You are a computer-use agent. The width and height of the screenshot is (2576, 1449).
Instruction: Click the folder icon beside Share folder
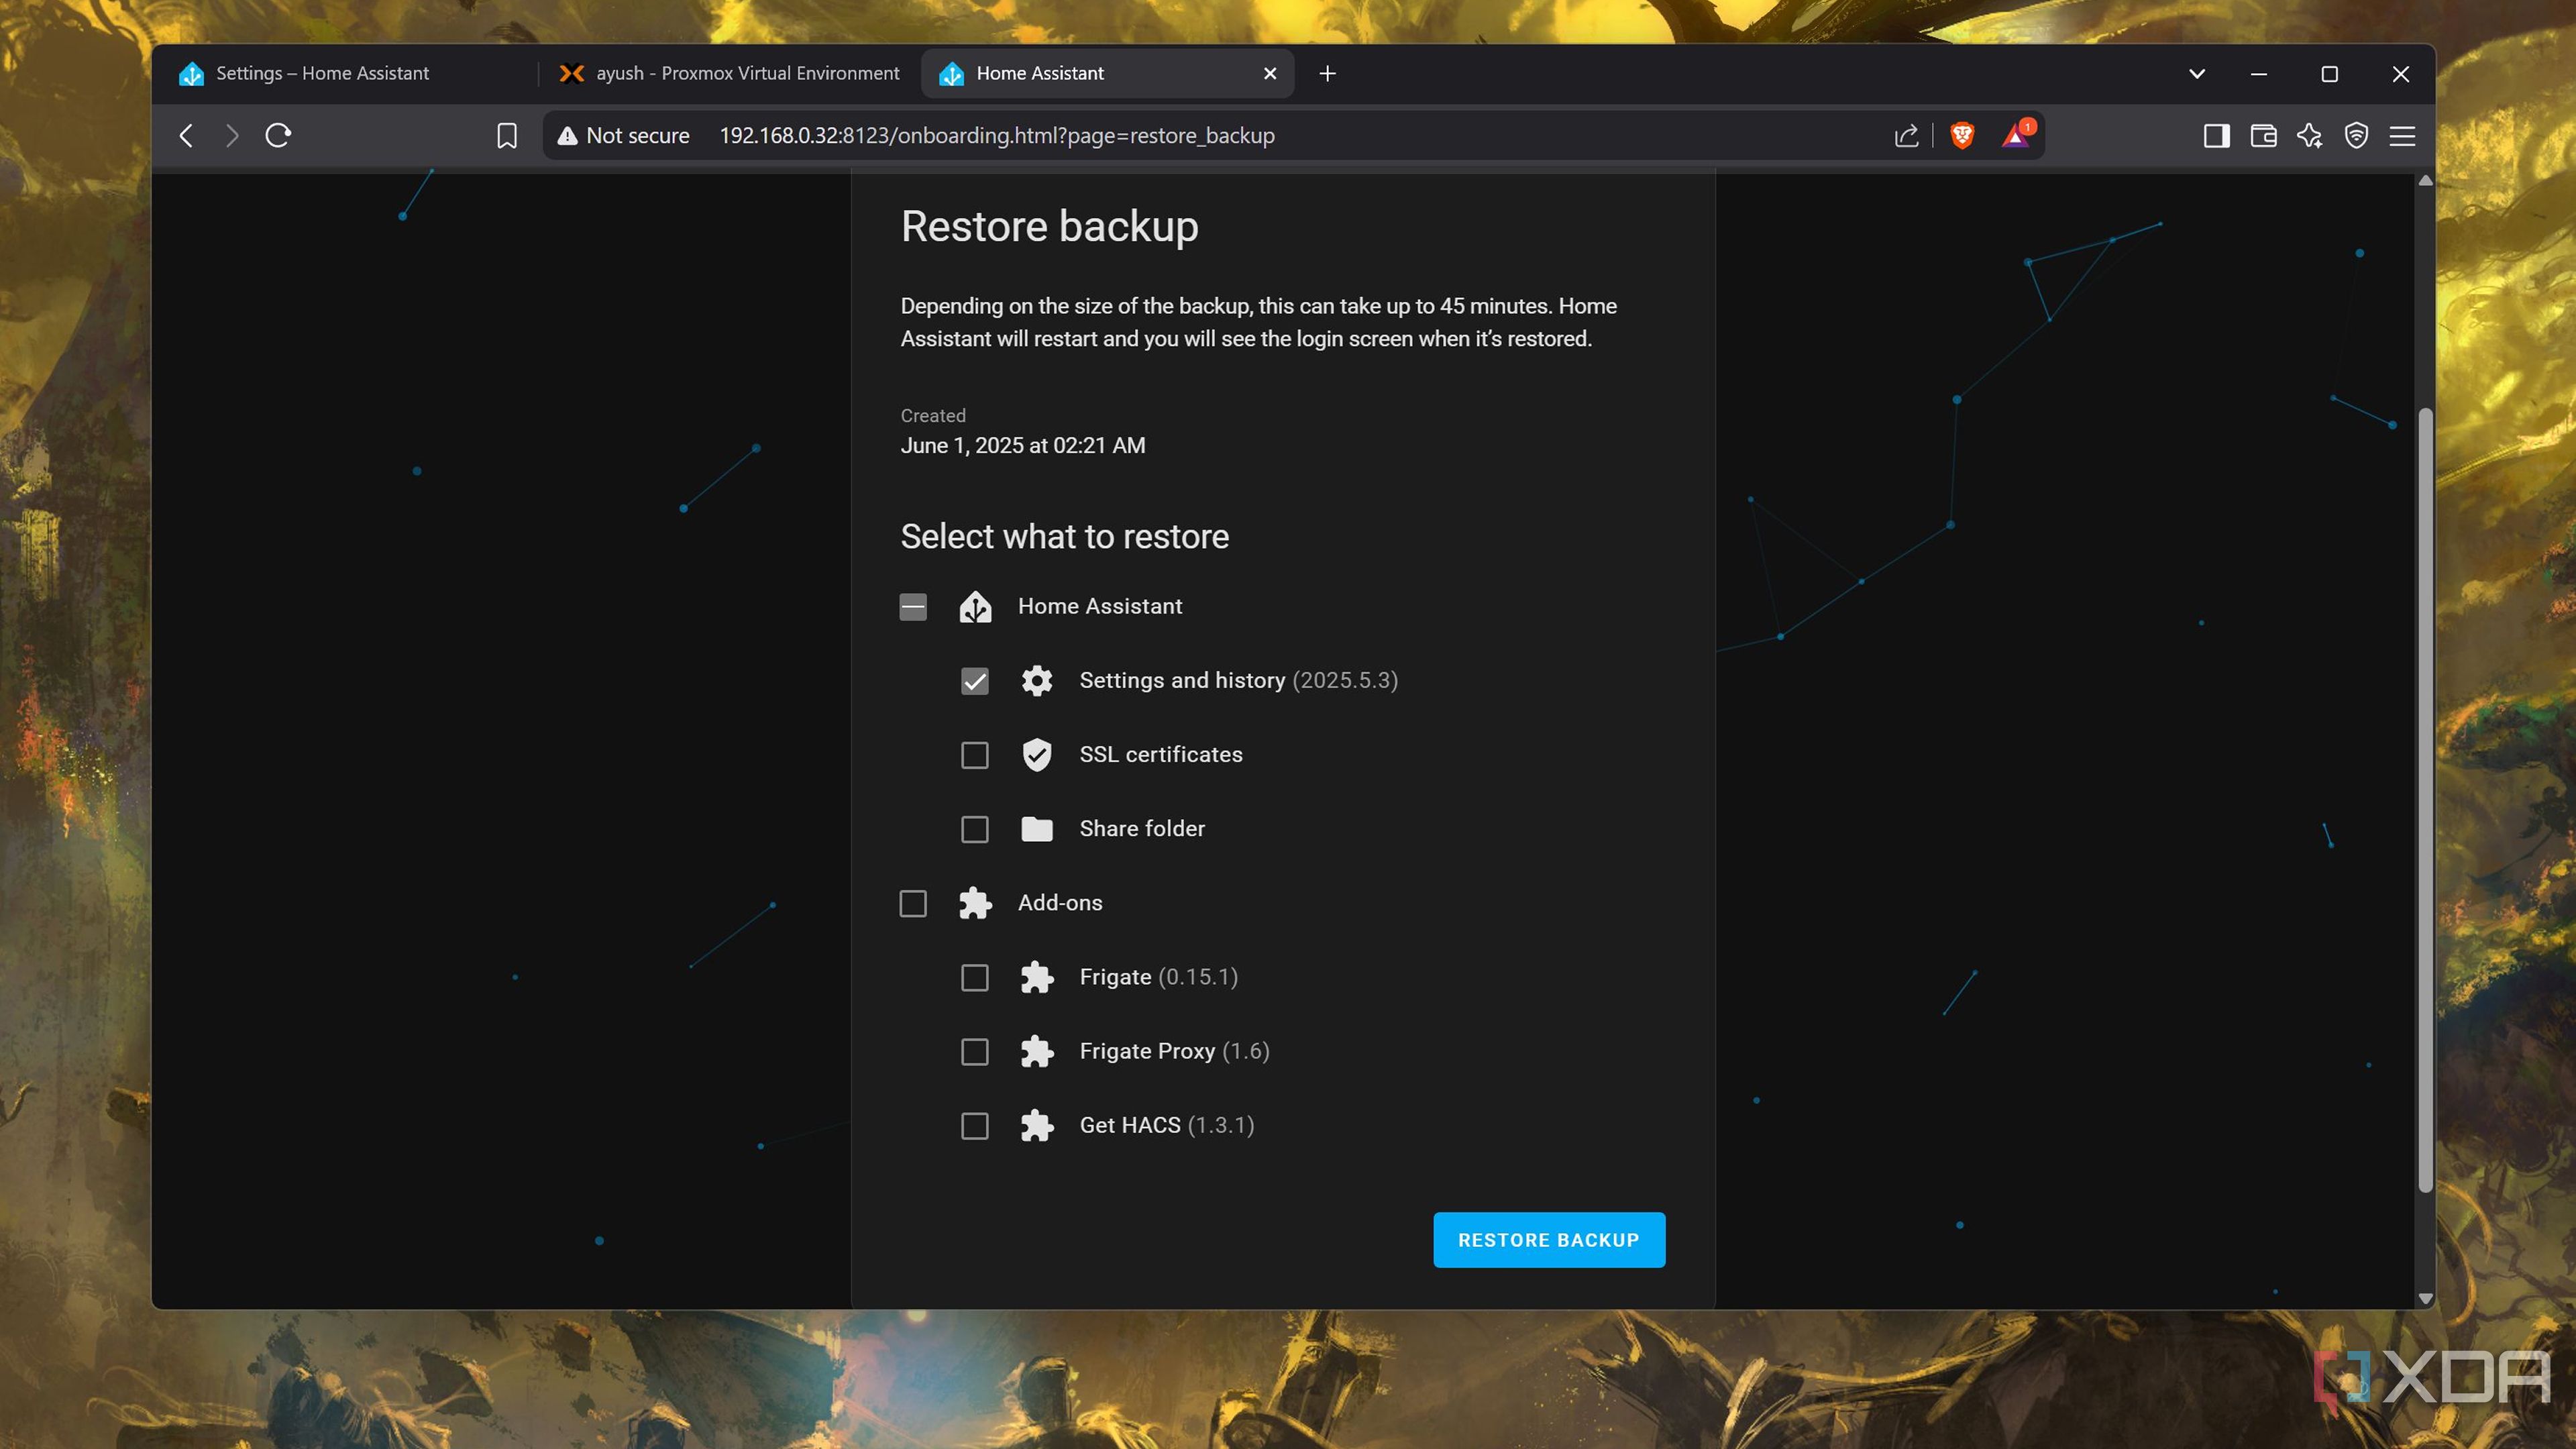tap(1037, 829)
